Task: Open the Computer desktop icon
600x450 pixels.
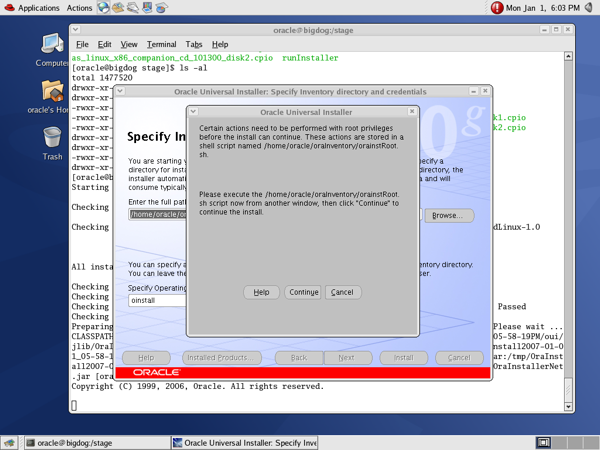Action: tap(52, 50)
